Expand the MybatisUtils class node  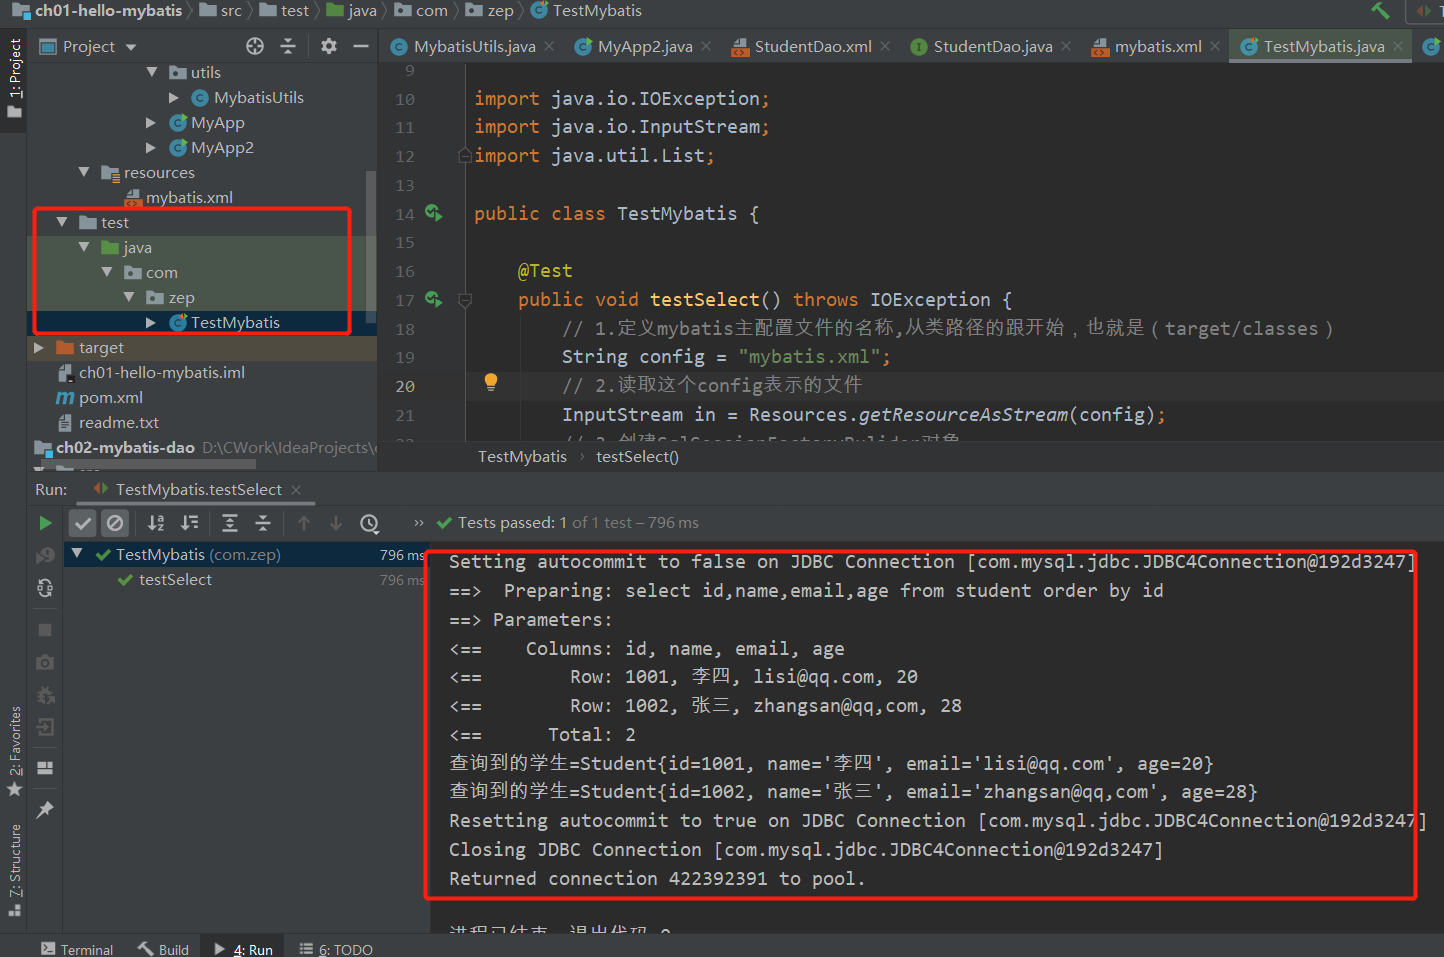click(x=174, y=97)
